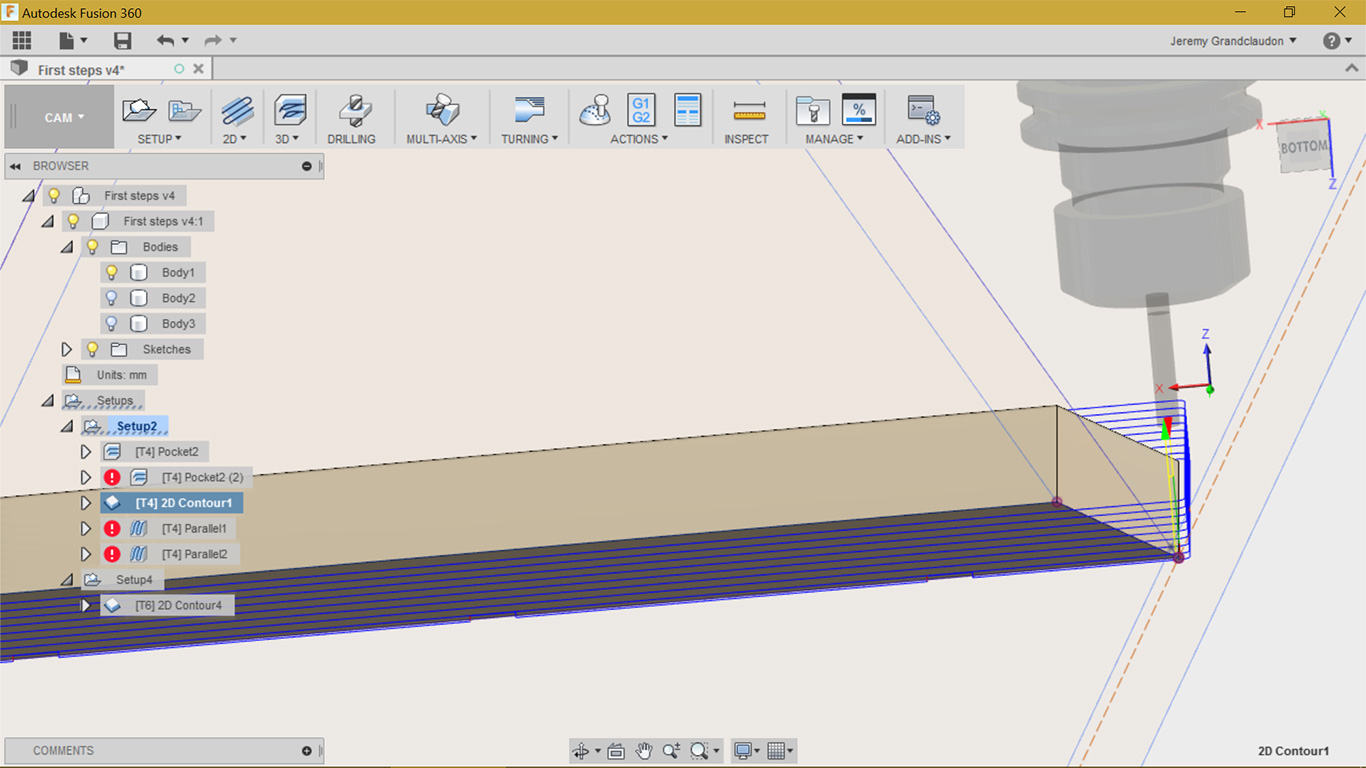Open the data panel grid icon
The height and width of the screenshot is (768, 1366).
point(22,40)
